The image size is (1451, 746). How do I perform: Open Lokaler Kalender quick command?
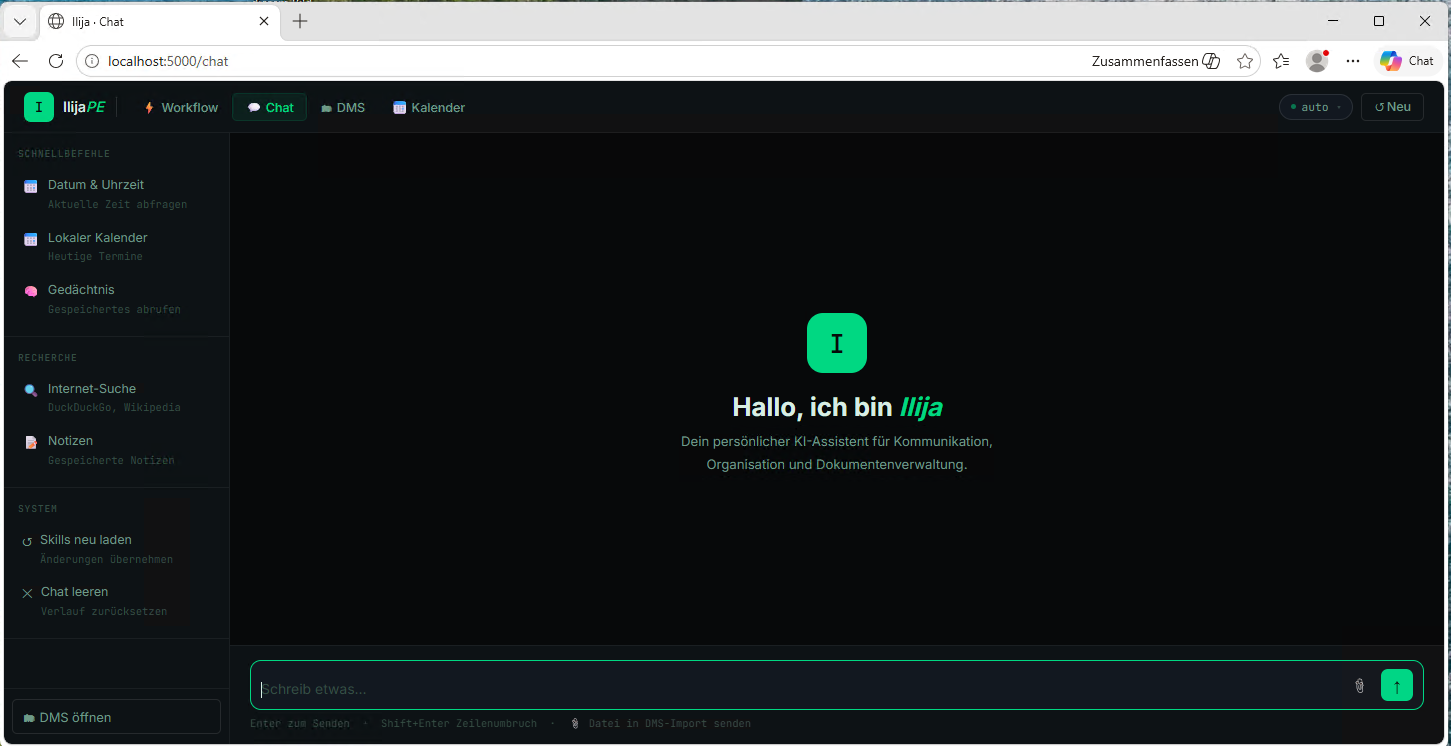pos(117,247)
